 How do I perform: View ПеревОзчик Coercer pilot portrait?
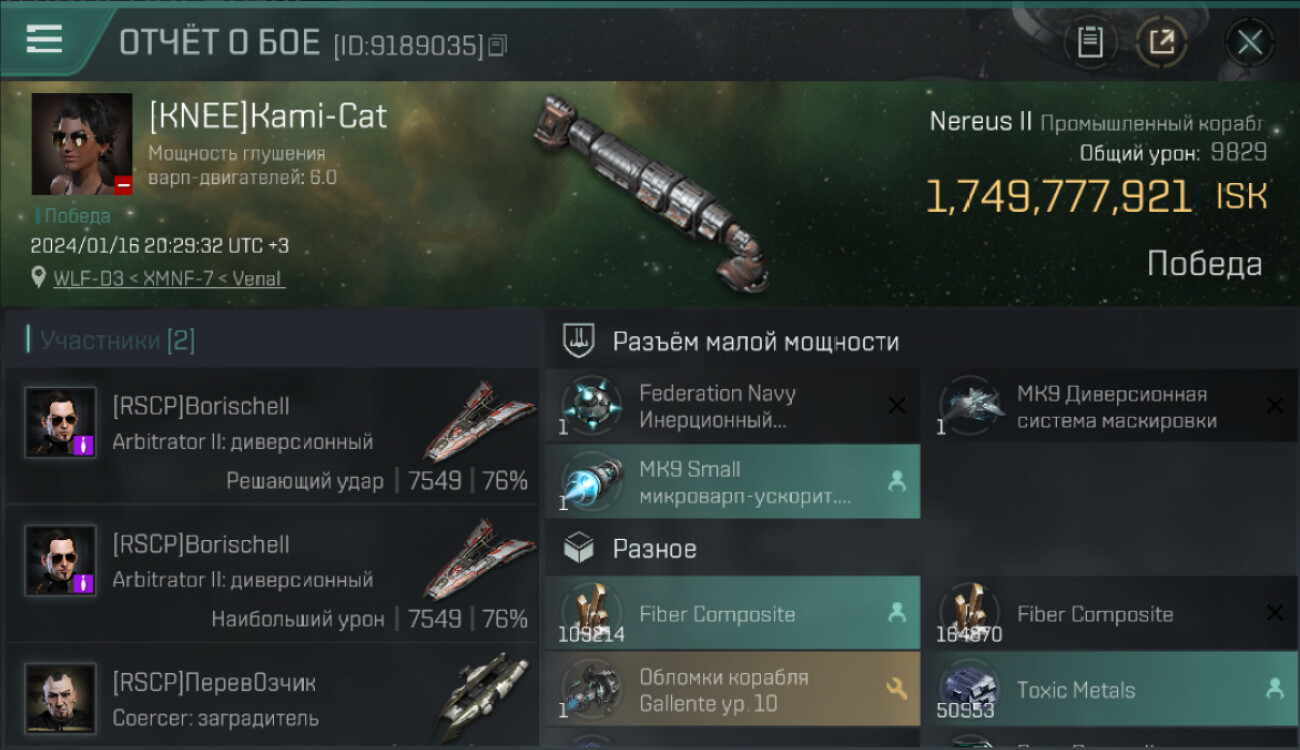click(x=61, y=699)
